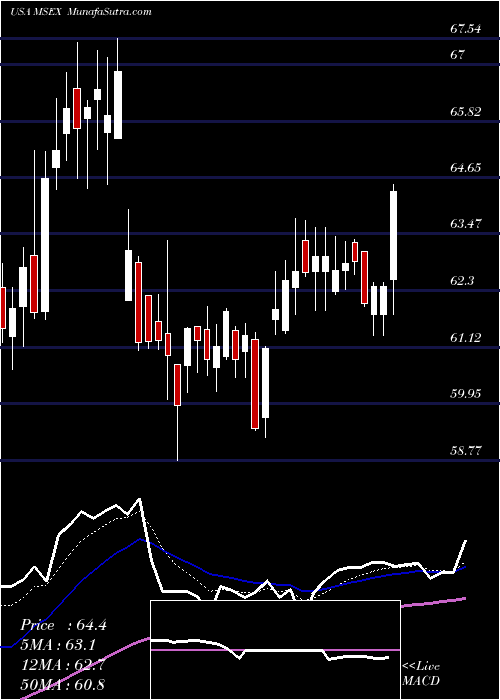This screenshot has height=700, width=500.
Task: Click the <<Live MACD label
Action: [x=421, y=674]
